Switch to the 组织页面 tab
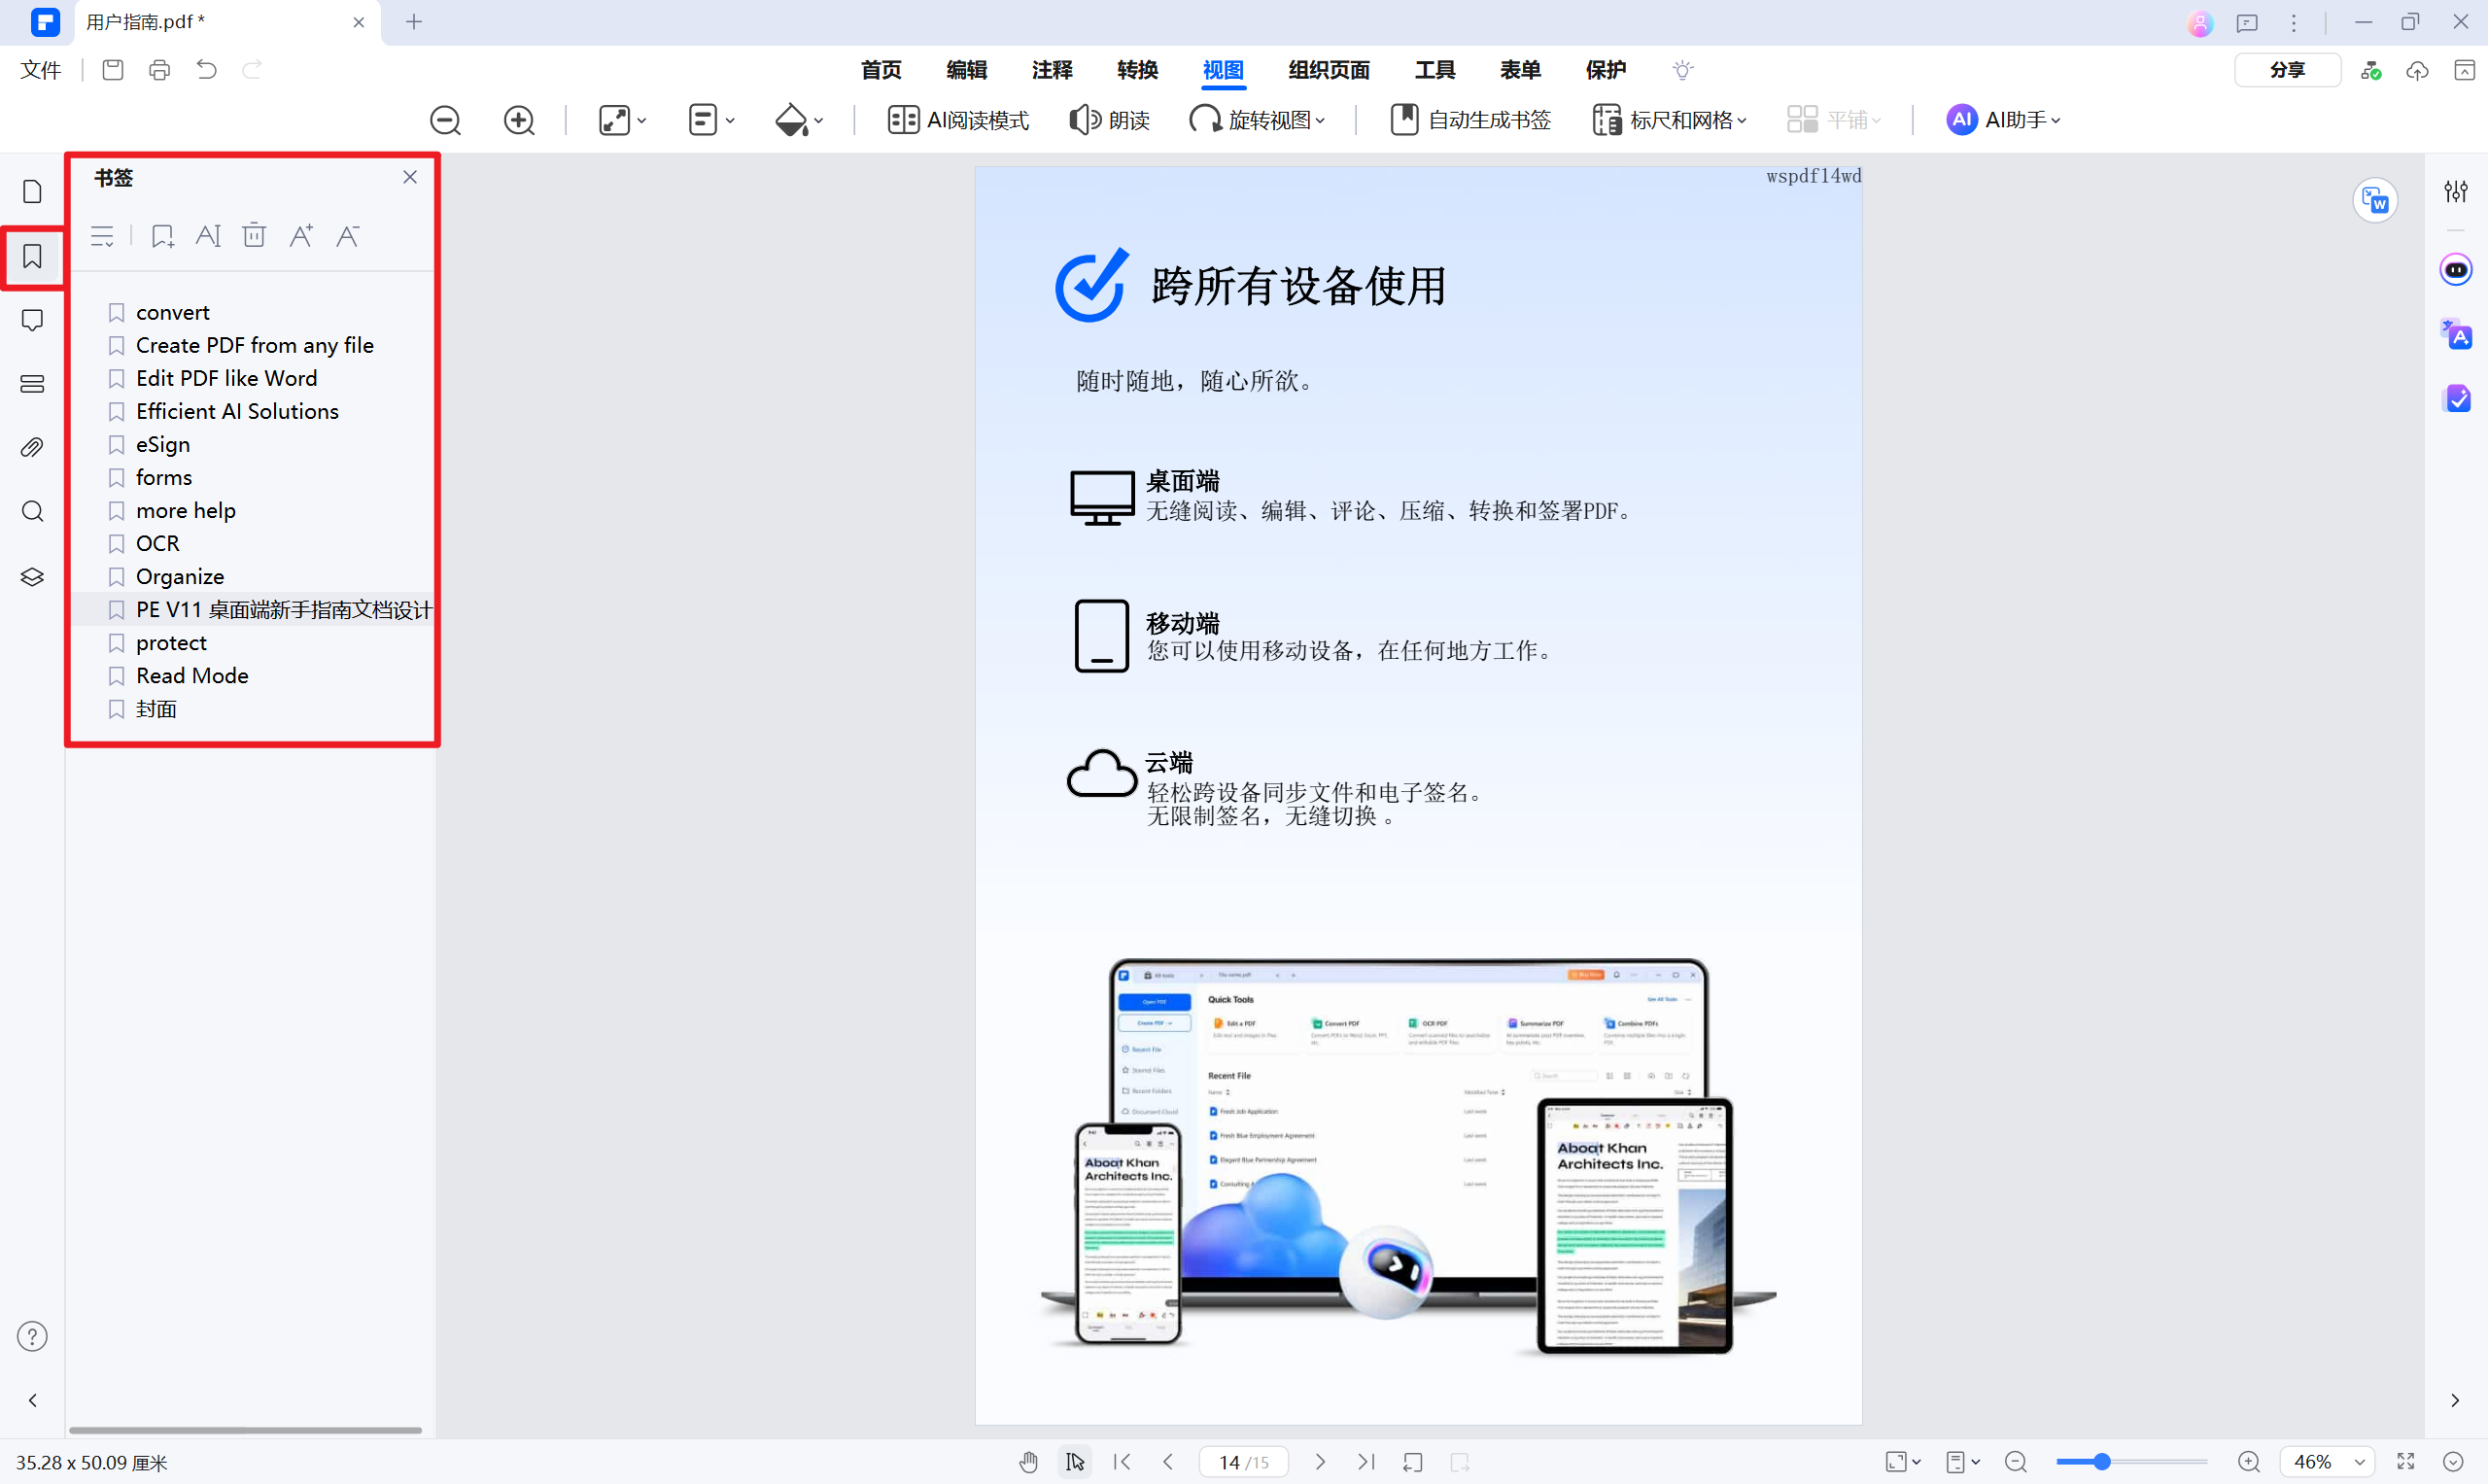 [1328, 70]
